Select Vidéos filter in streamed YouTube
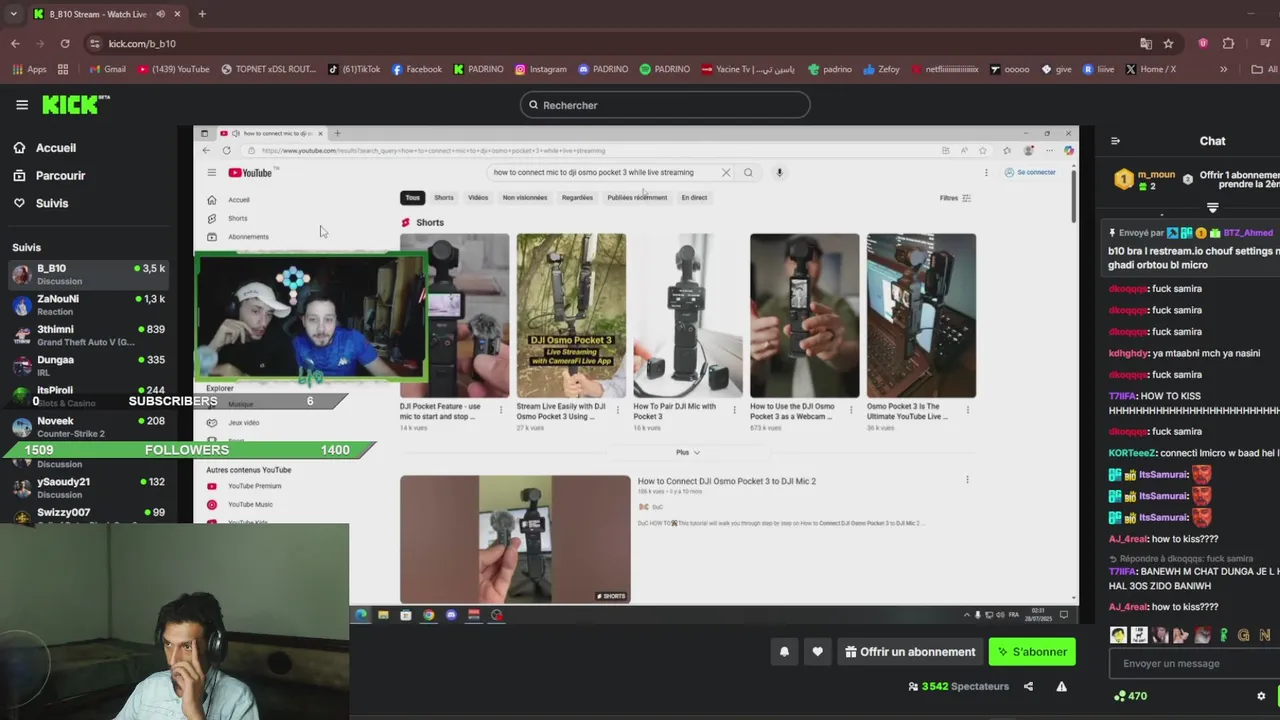The image size is (1280, 720). click(x=478, y=198)
